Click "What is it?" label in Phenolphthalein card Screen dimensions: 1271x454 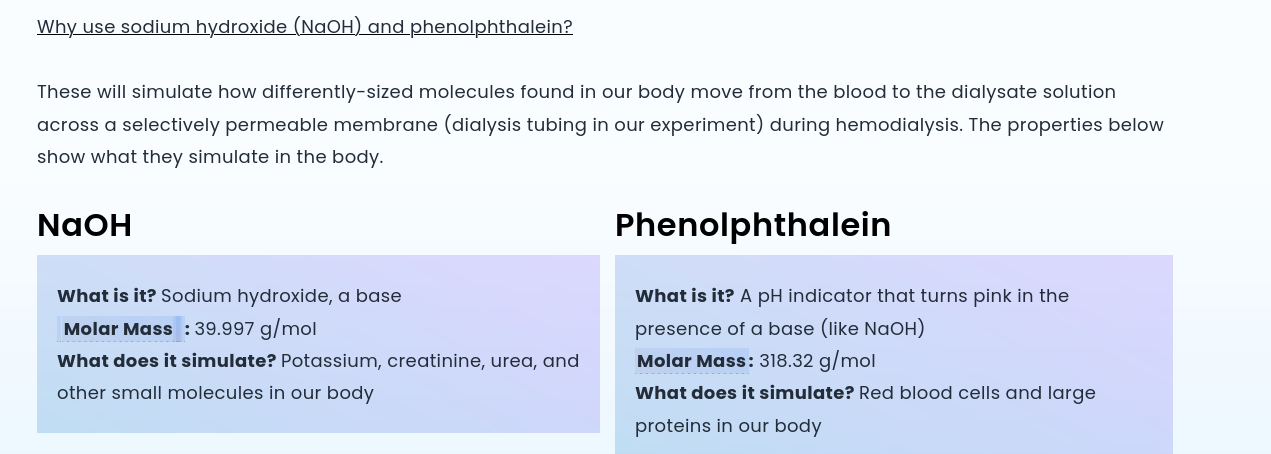(x=684, y=296)
